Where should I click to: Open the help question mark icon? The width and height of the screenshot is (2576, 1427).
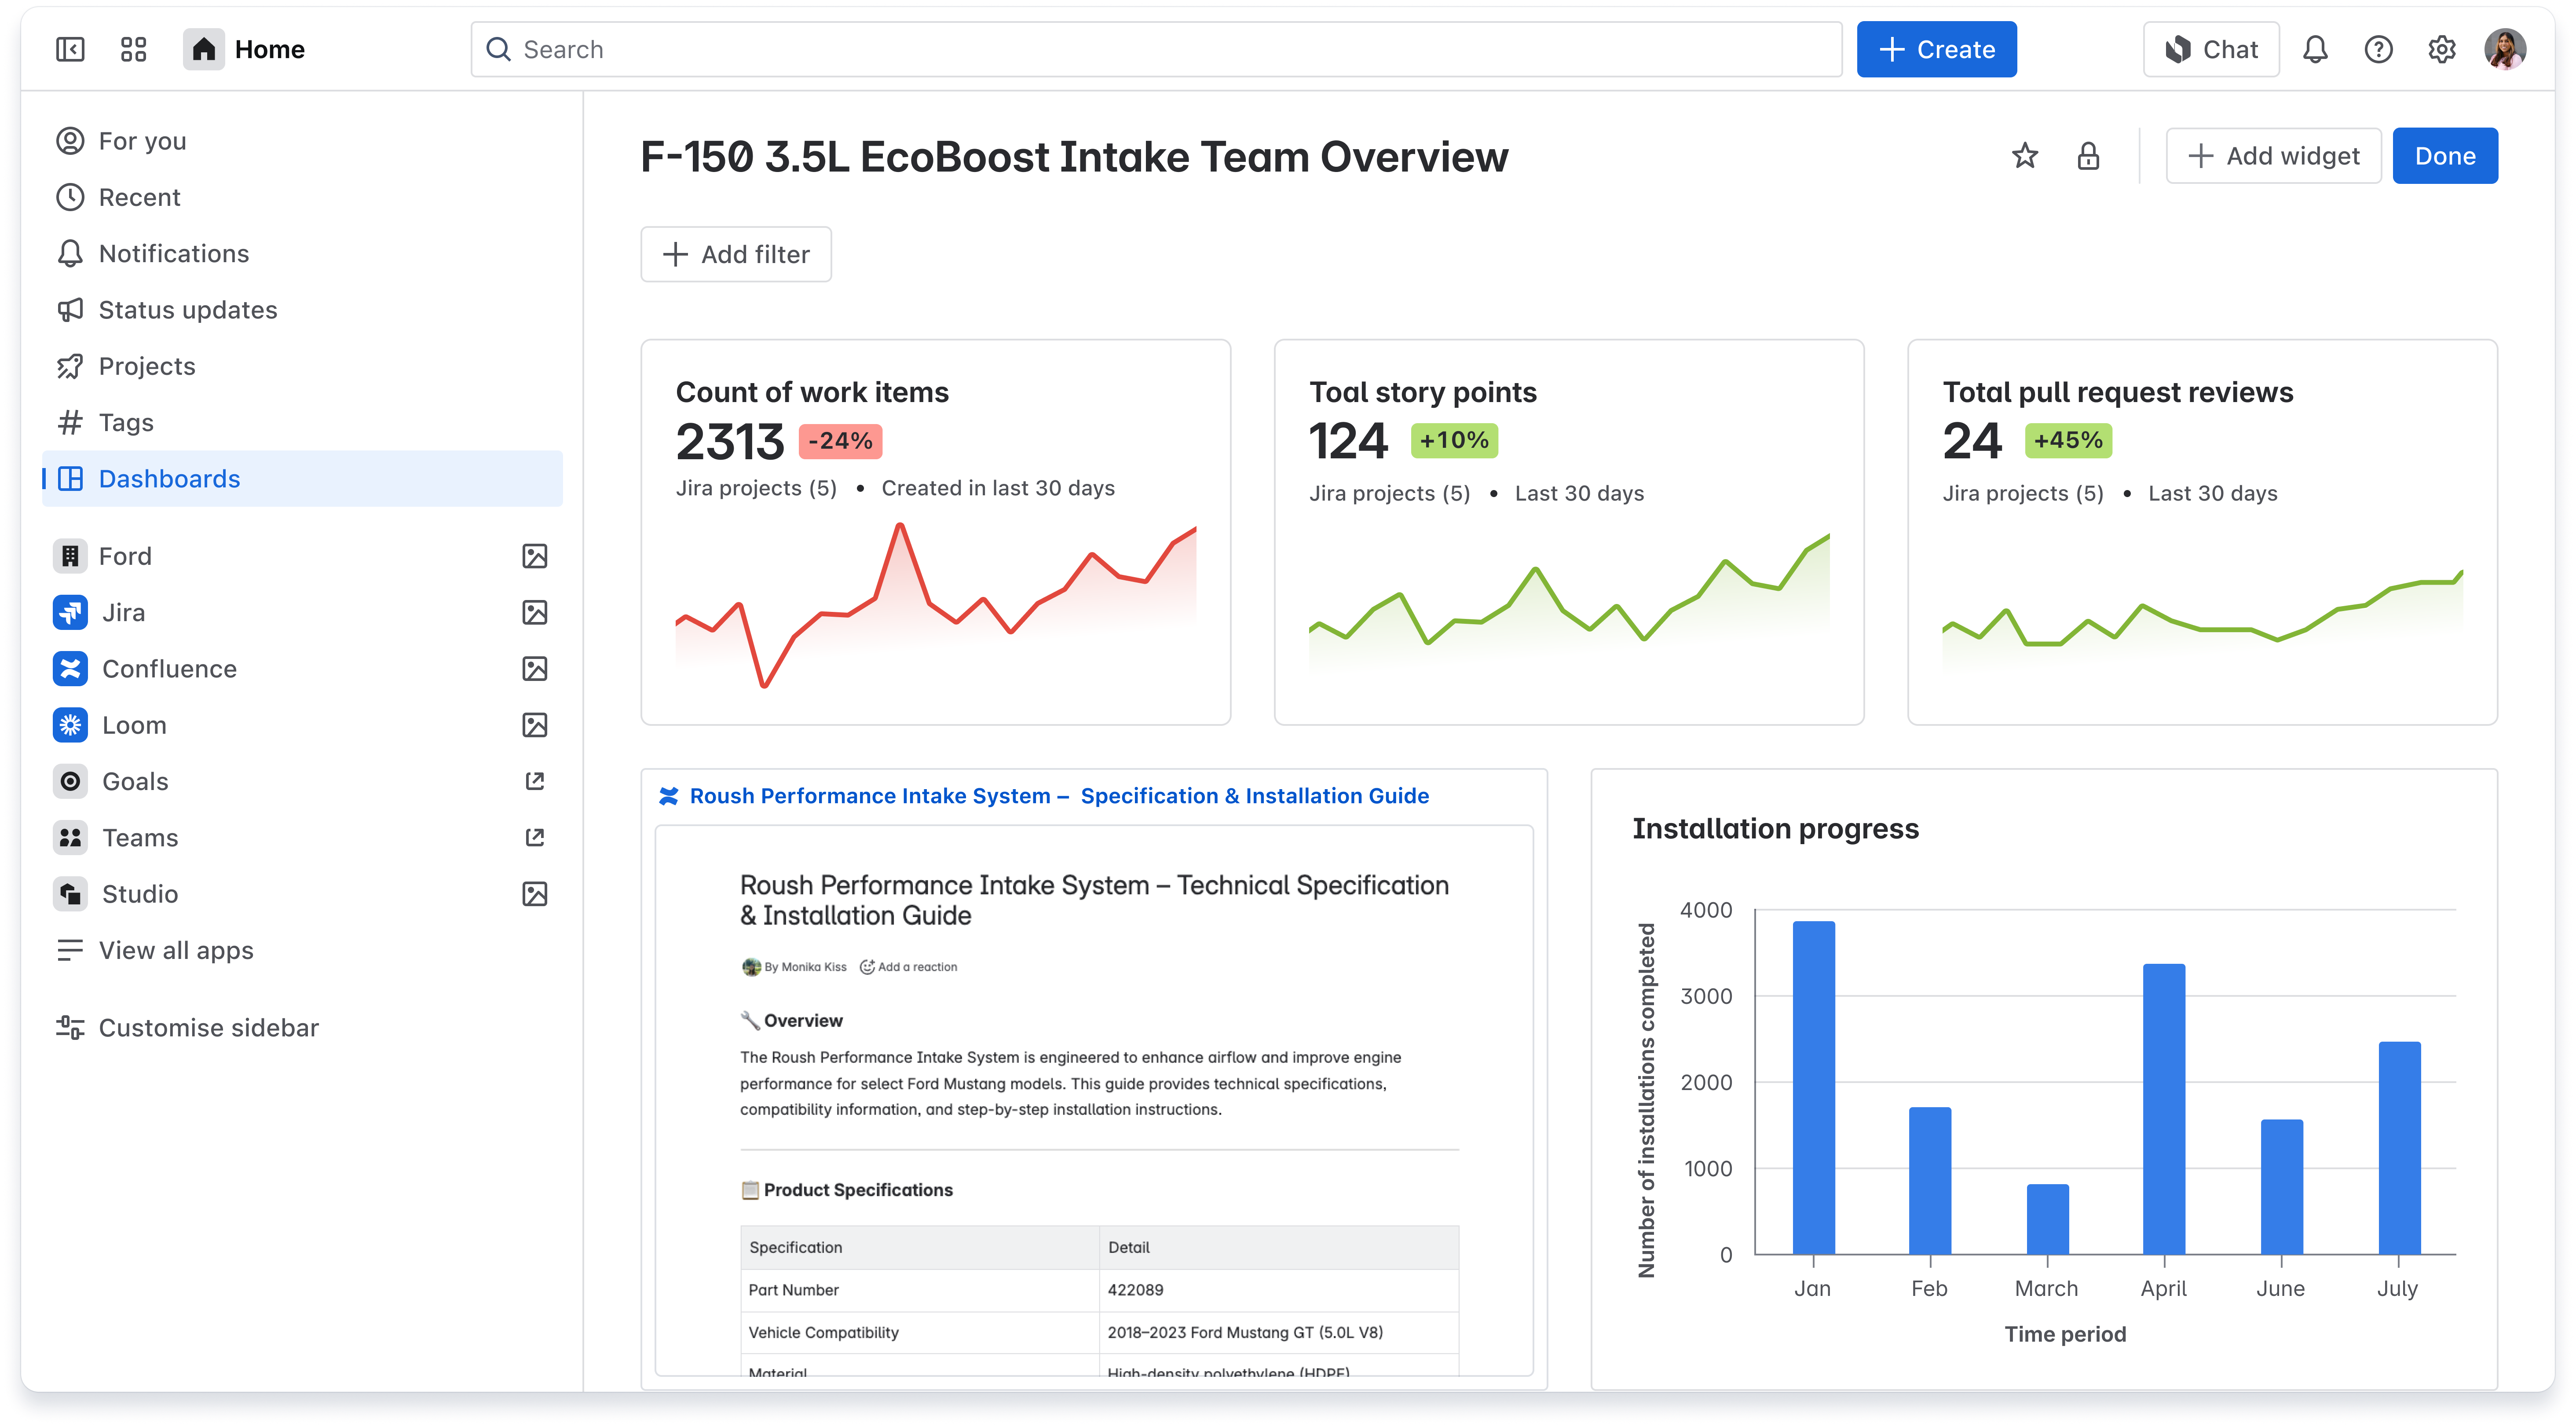coord(2379,49)
